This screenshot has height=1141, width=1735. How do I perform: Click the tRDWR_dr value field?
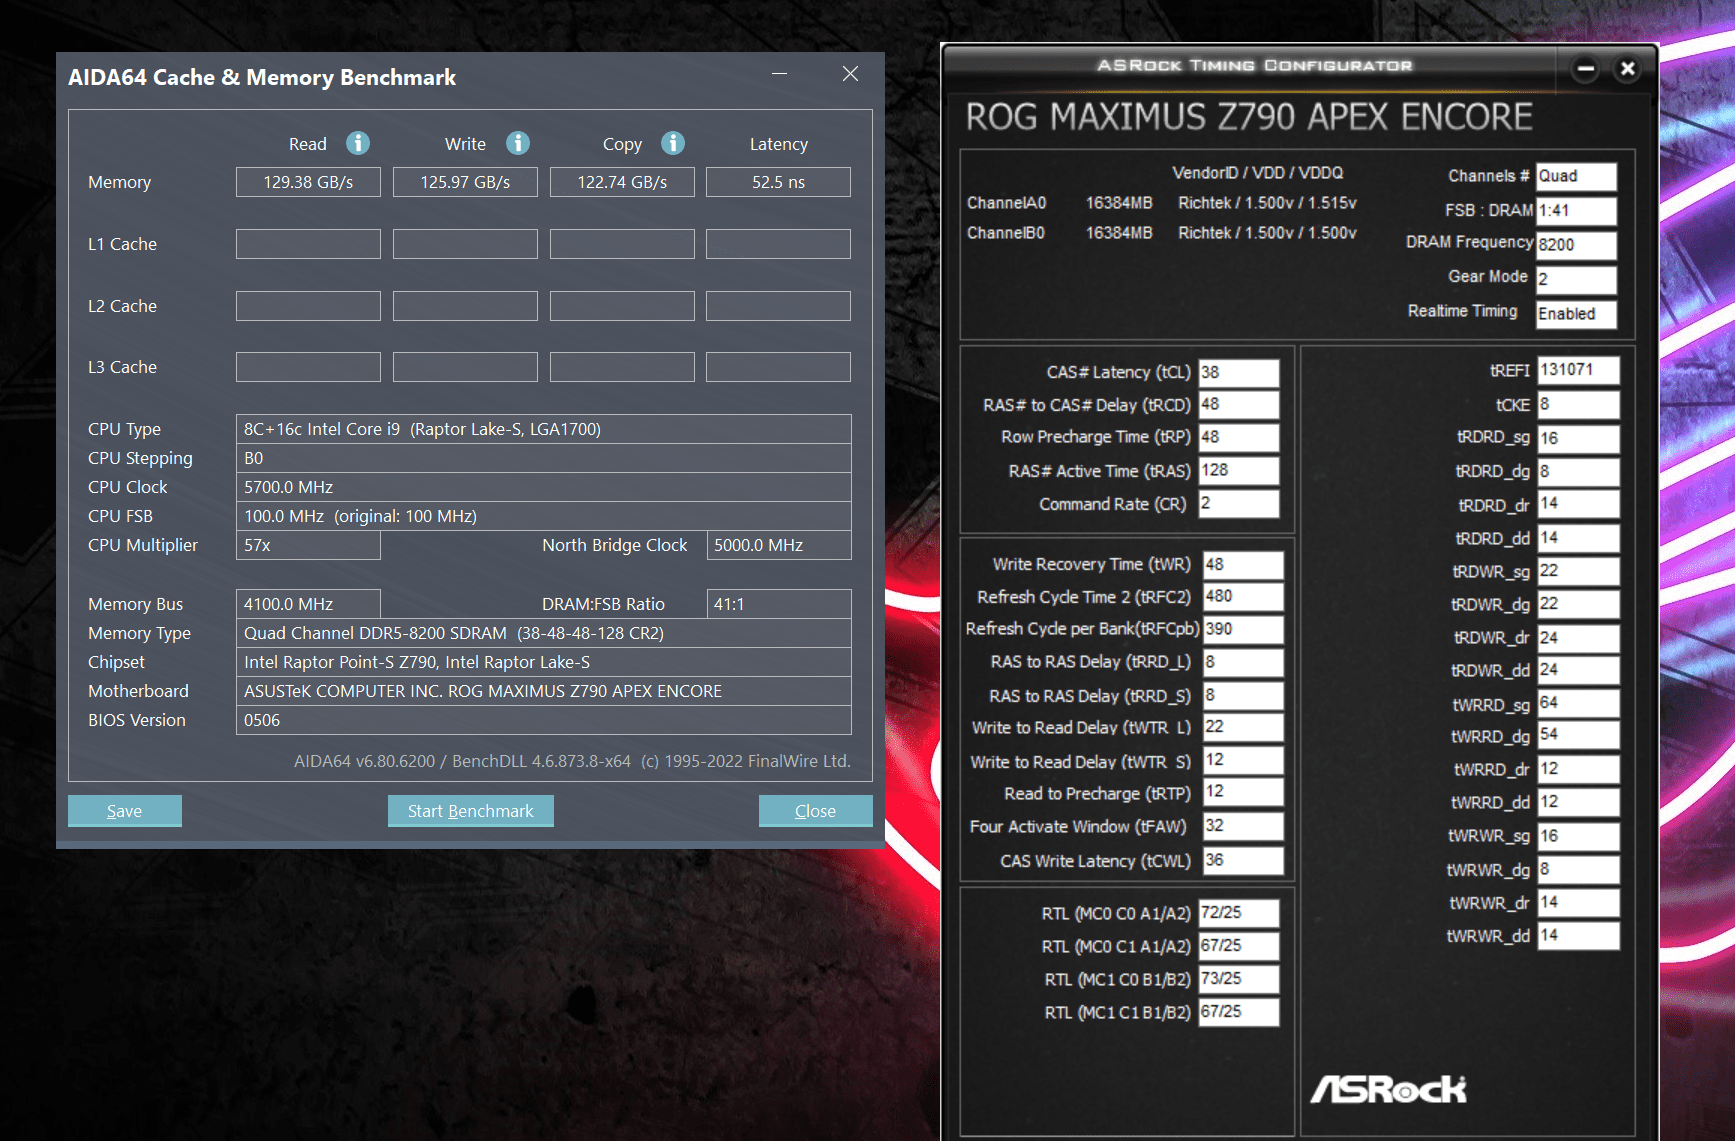(x=1578, y=637)
